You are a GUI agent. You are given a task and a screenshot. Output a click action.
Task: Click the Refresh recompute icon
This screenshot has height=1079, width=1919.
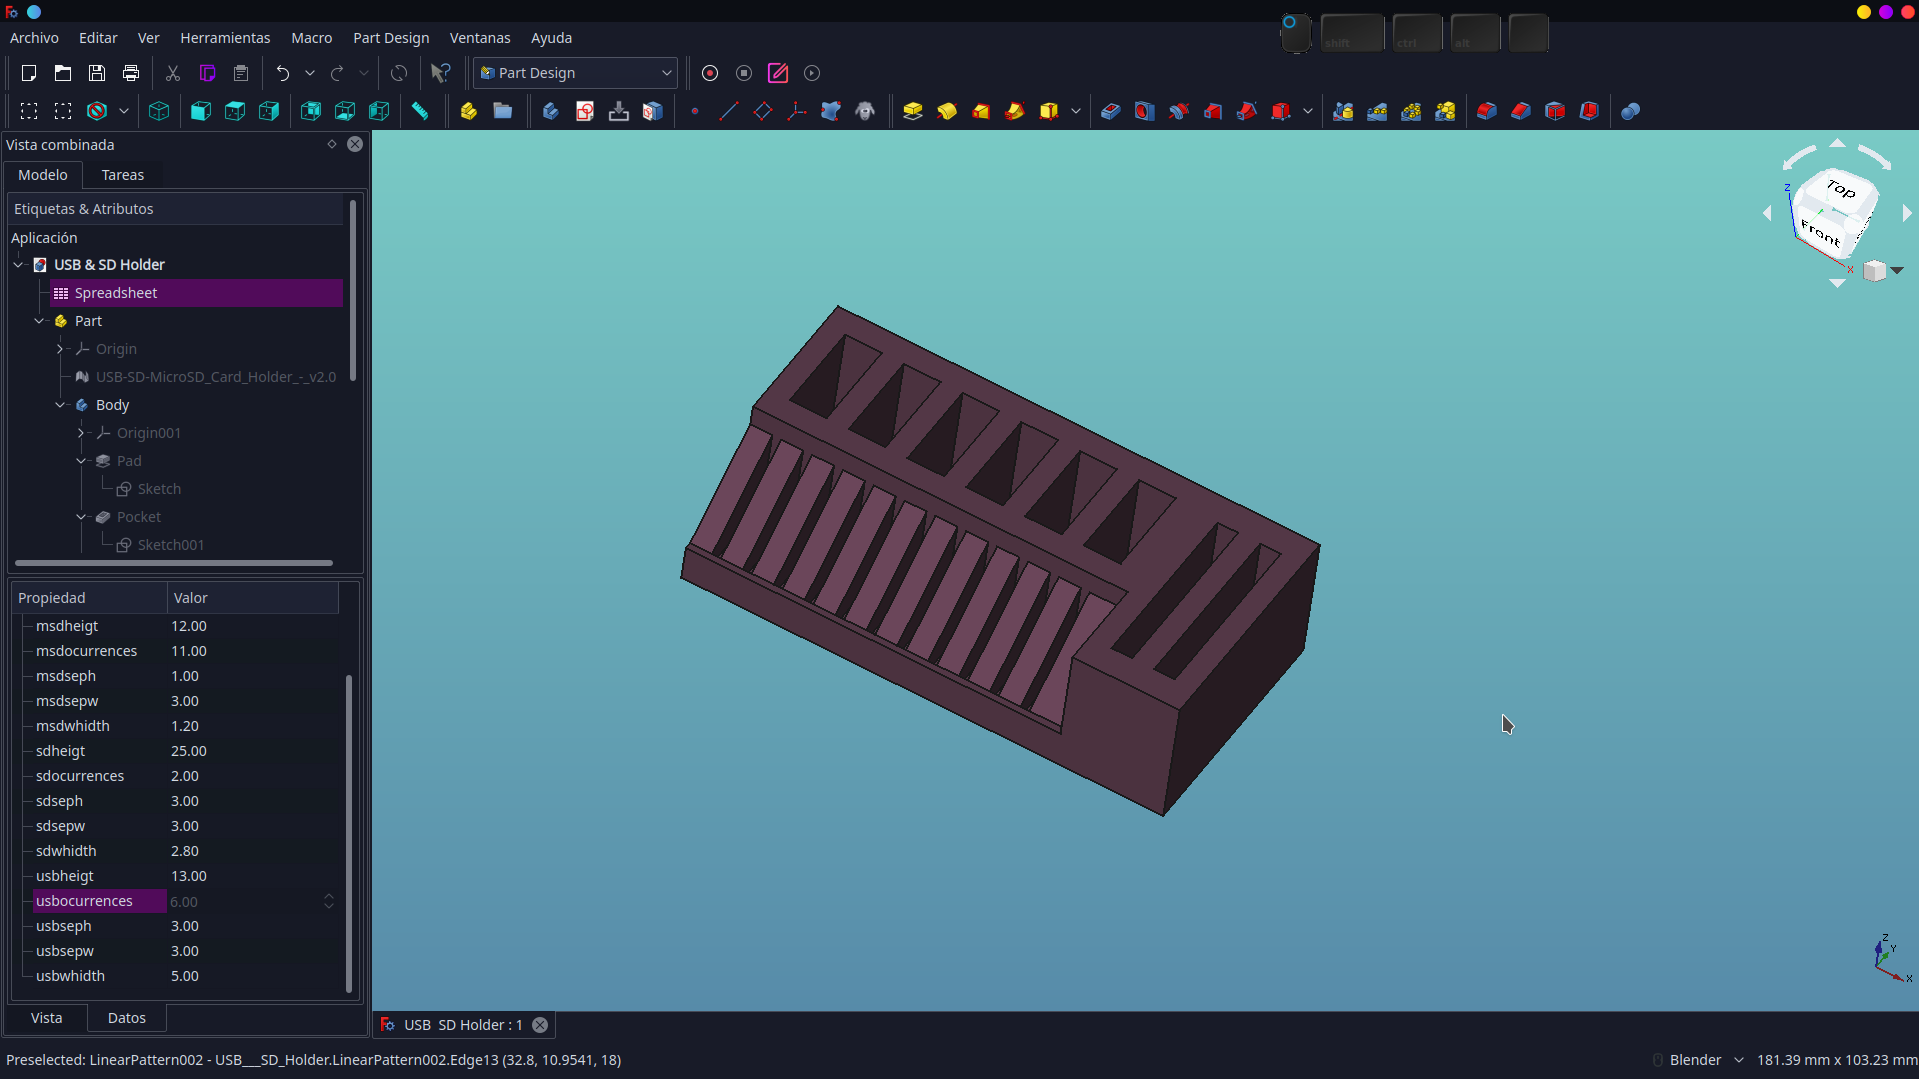[399, 73]
